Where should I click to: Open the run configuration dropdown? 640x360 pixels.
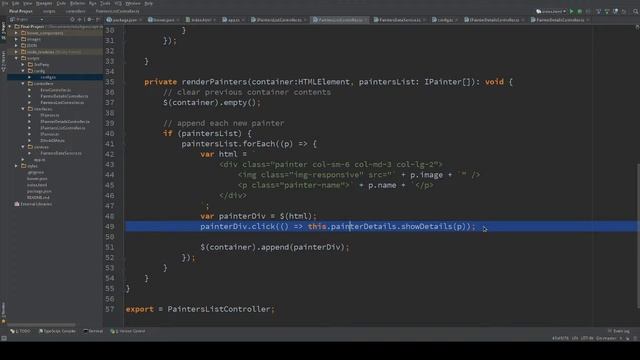point(551,11)
